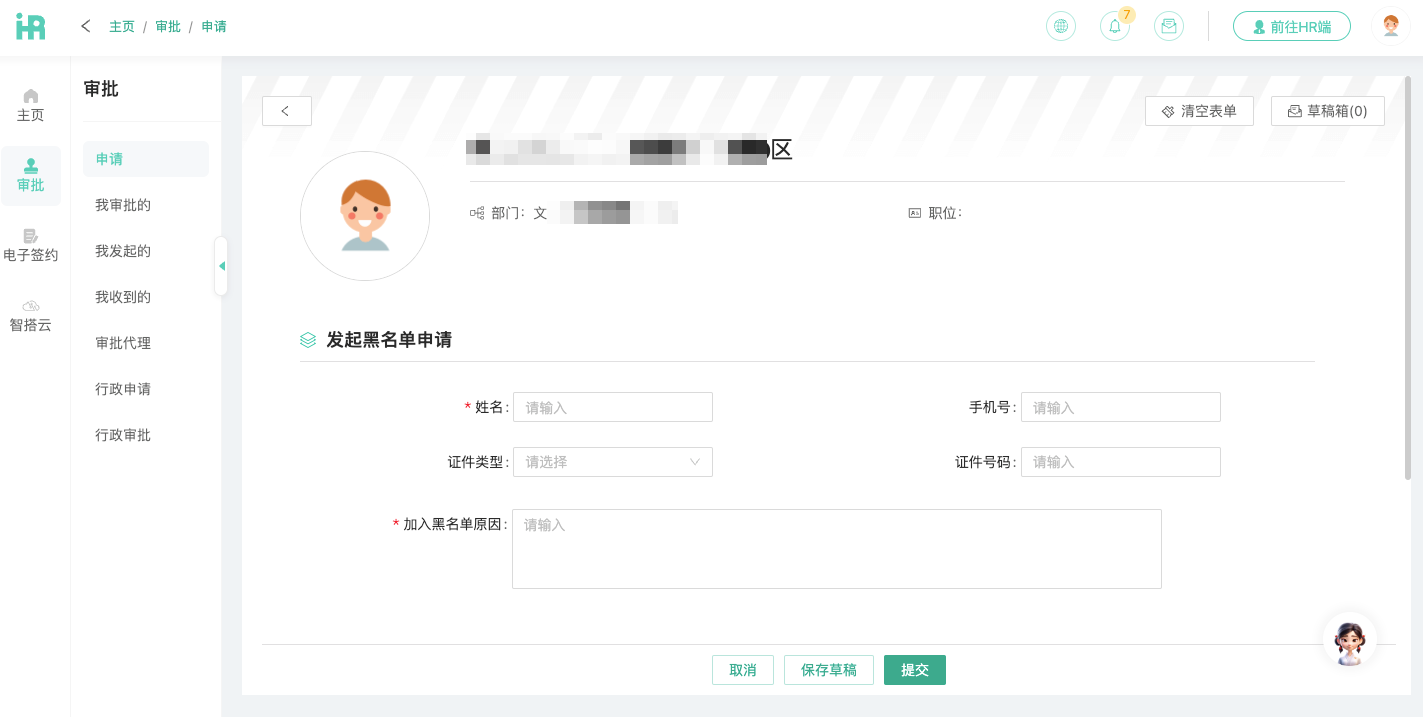This screenshot has height=717, width=1423.
Task: Open the 草稿箱(0) drafts box
Action: (1327, 111)
